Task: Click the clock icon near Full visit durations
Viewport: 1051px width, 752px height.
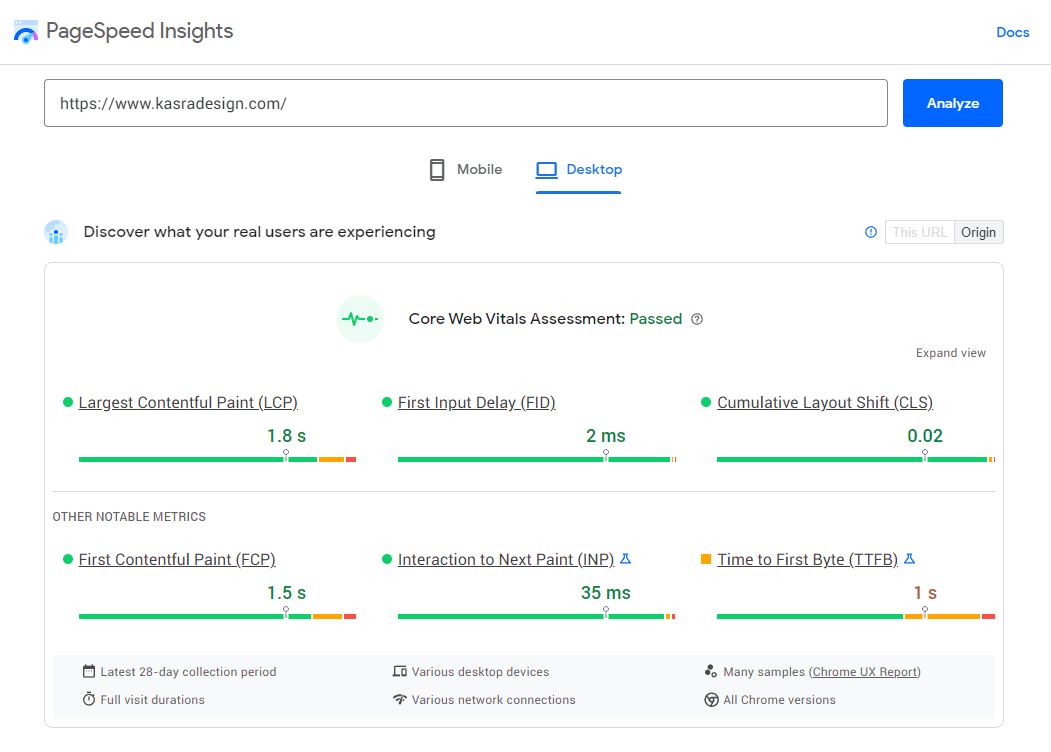Action: (x=88, y=699)
